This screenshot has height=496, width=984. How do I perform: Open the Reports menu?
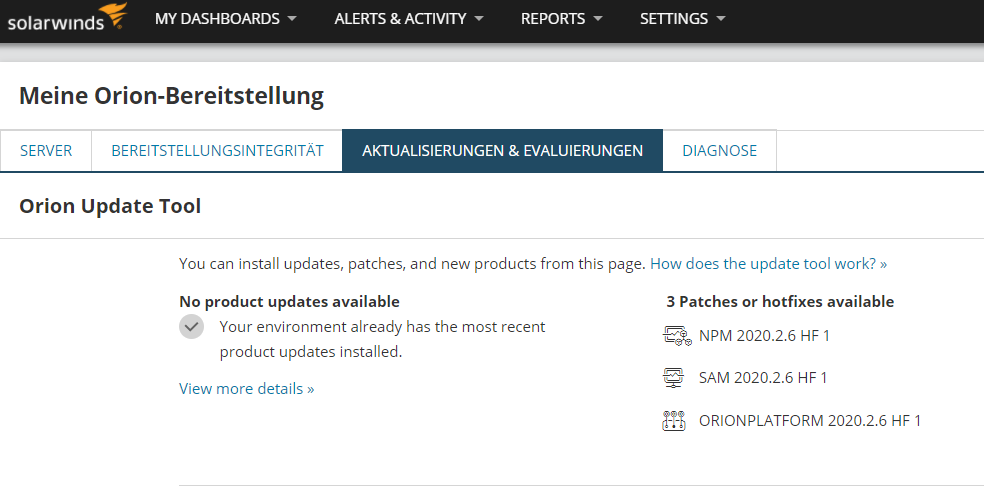click(561, 19)
